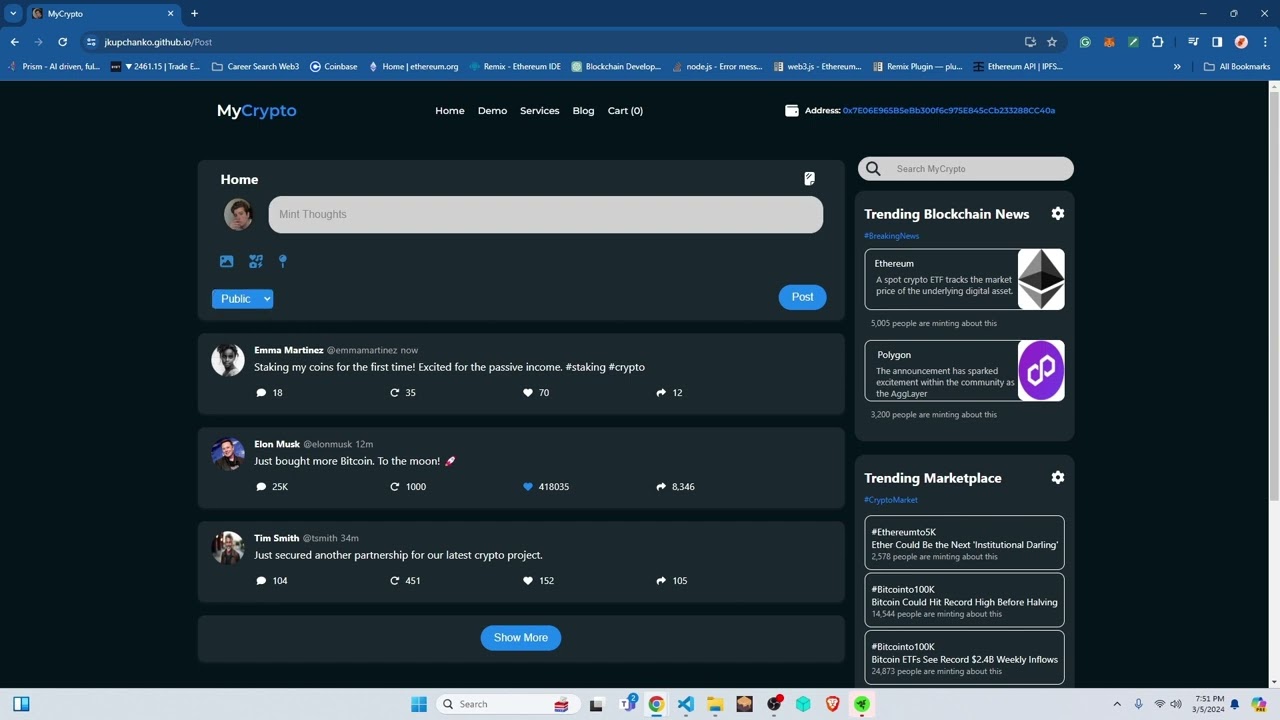Unlike Elon Musk's post

(x=528, y=487)
